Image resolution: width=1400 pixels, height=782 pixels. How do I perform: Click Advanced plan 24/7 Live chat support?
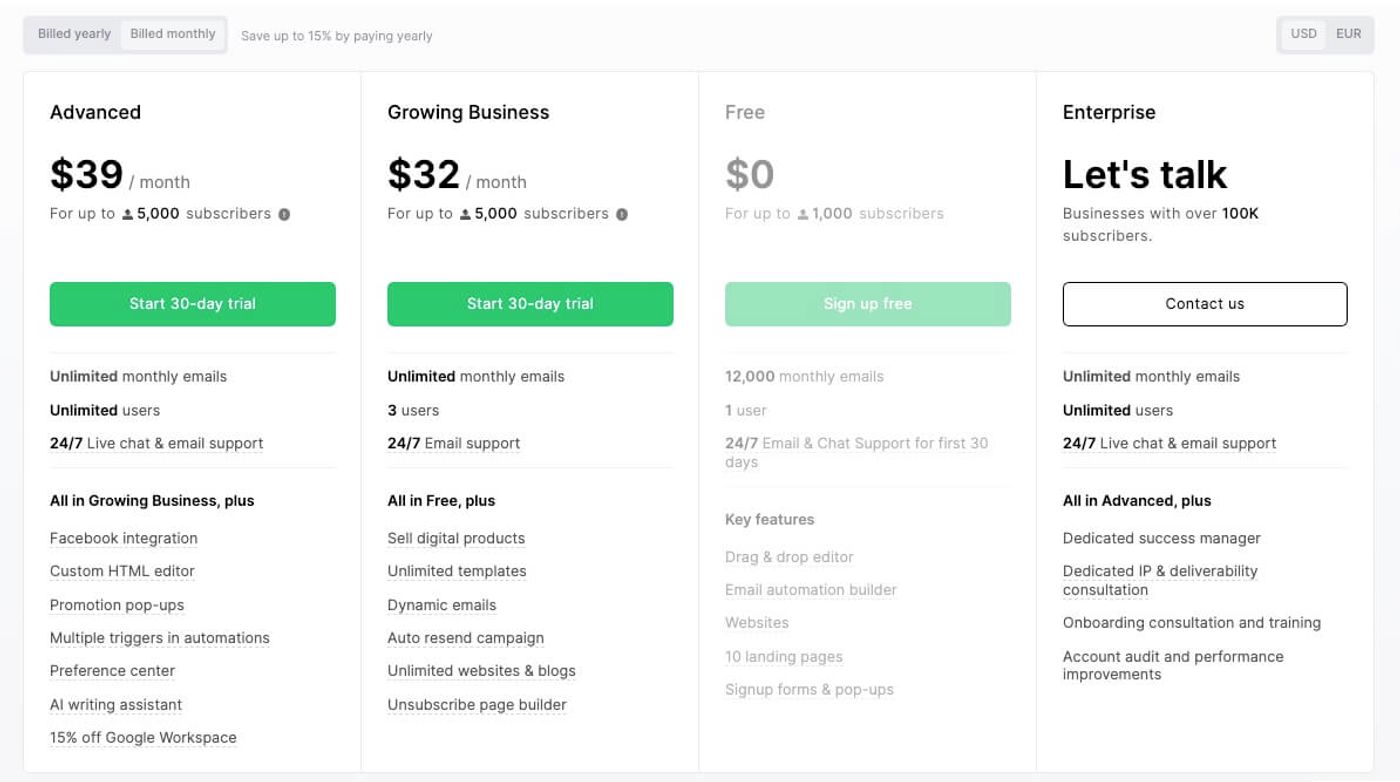click(157, 443)
